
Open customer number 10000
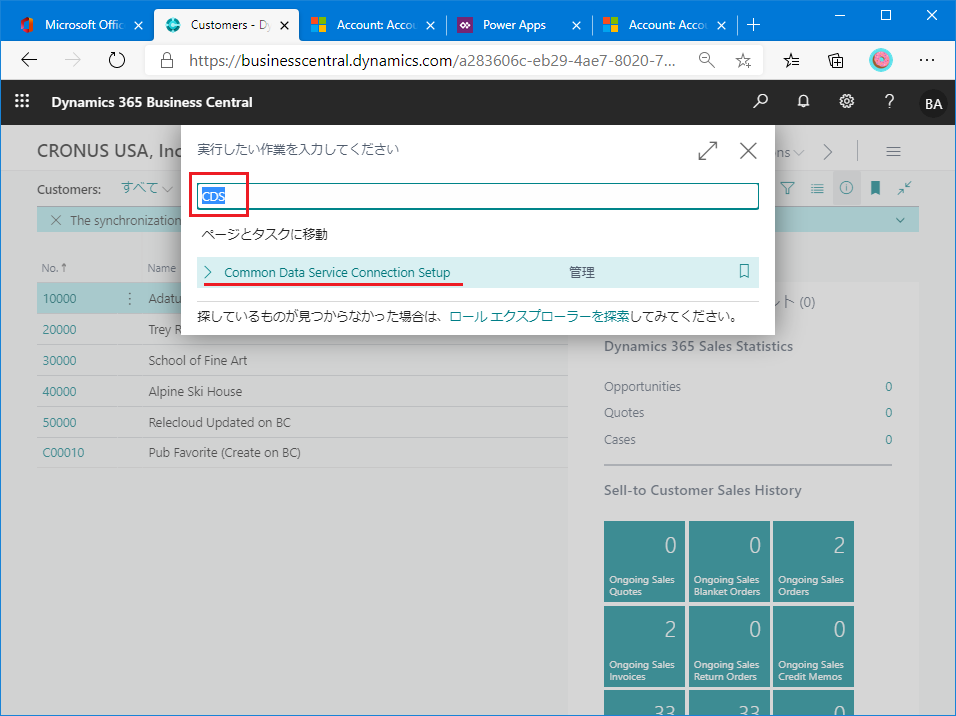pos(59,298)
